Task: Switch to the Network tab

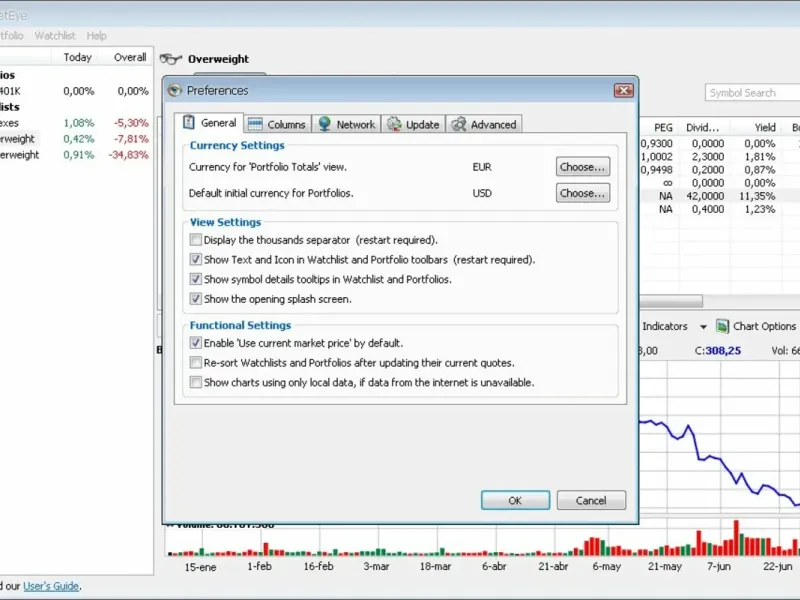Action: point(346,124)
